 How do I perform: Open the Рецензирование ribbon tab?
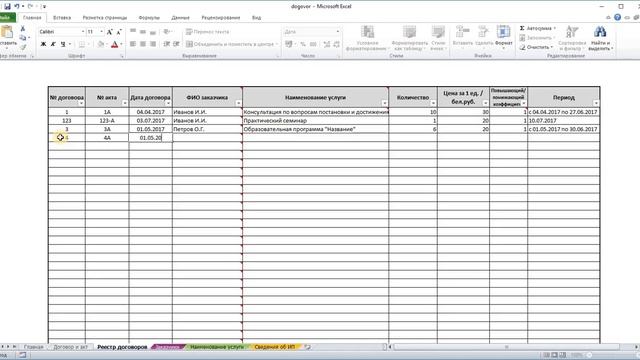click(221, 18)
